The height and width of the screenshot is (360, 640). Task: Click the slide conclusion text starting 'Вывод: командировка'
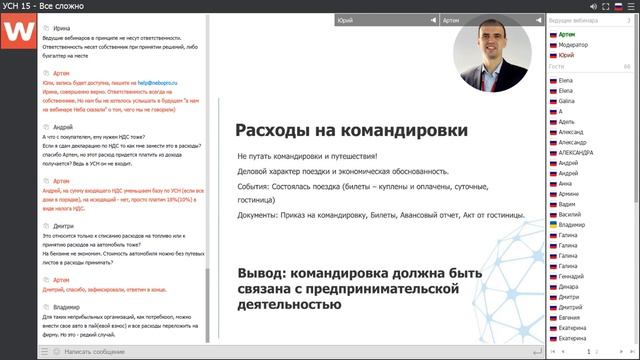(360, 289)
